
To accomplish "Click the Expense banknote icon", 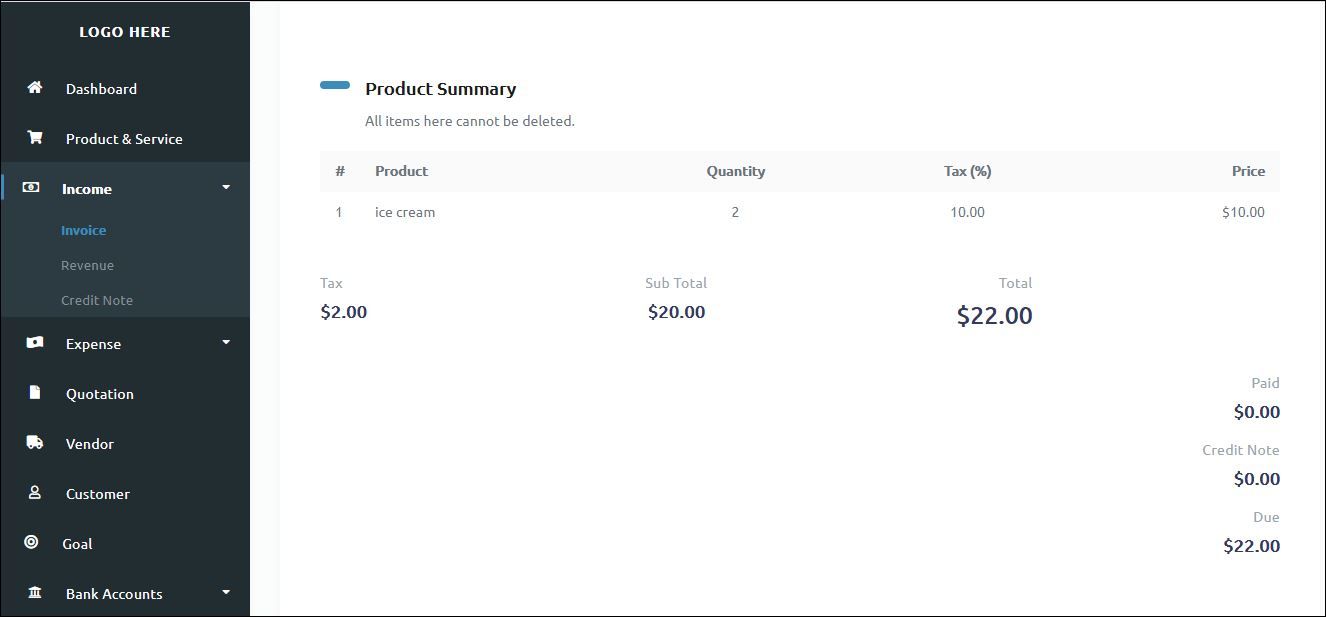I will click(35, 343).
